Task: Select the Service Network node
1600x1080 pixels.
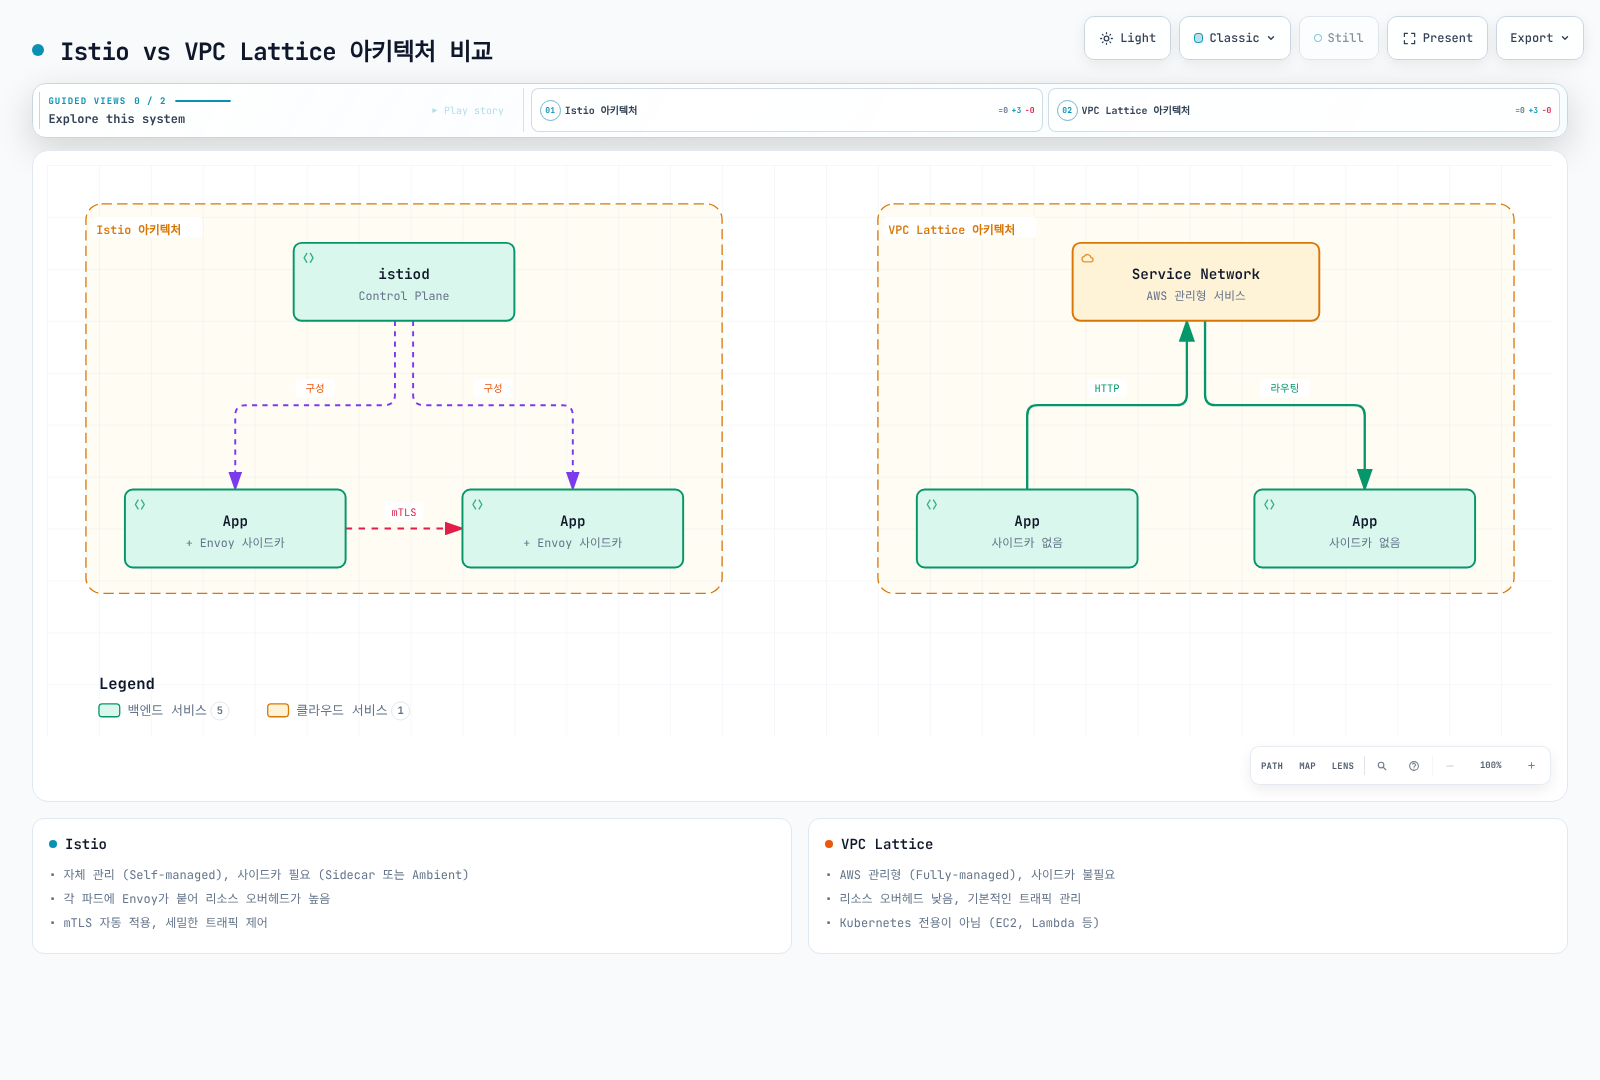Action: [1196, 282]
